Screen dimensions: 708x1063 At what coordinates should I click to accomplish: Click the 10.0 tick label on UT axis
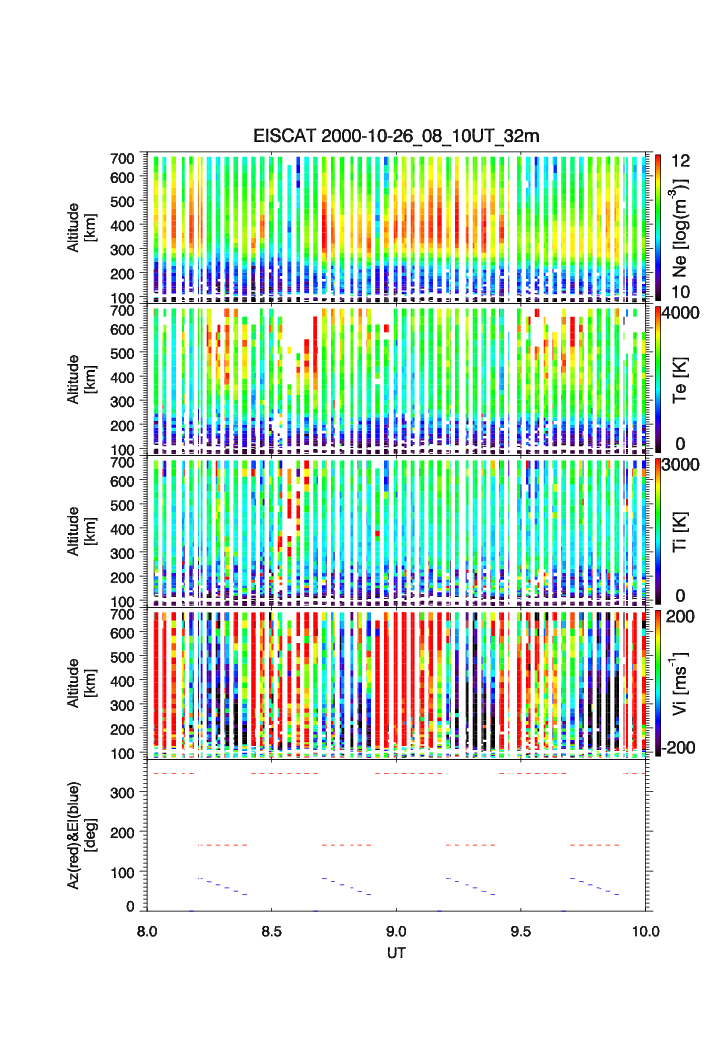645,930
